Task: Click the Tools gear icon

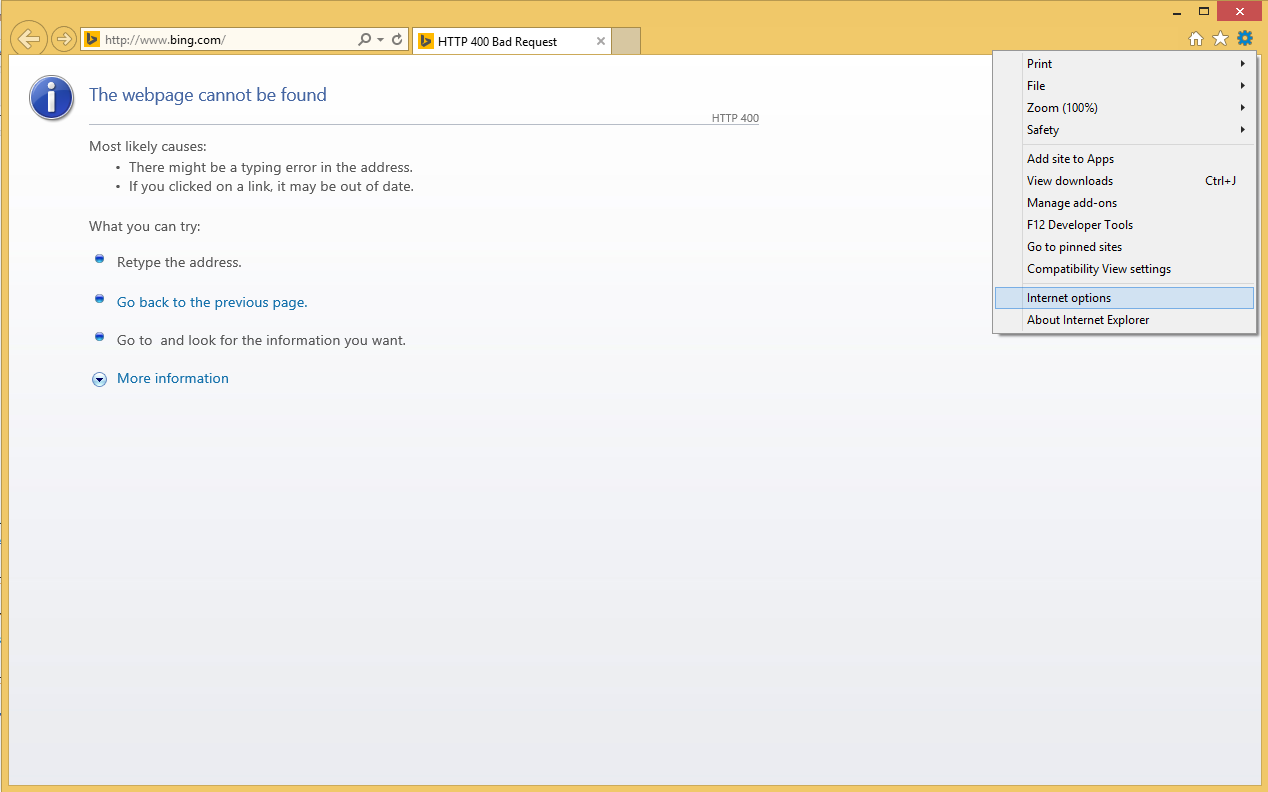Action: (1244, 39)
